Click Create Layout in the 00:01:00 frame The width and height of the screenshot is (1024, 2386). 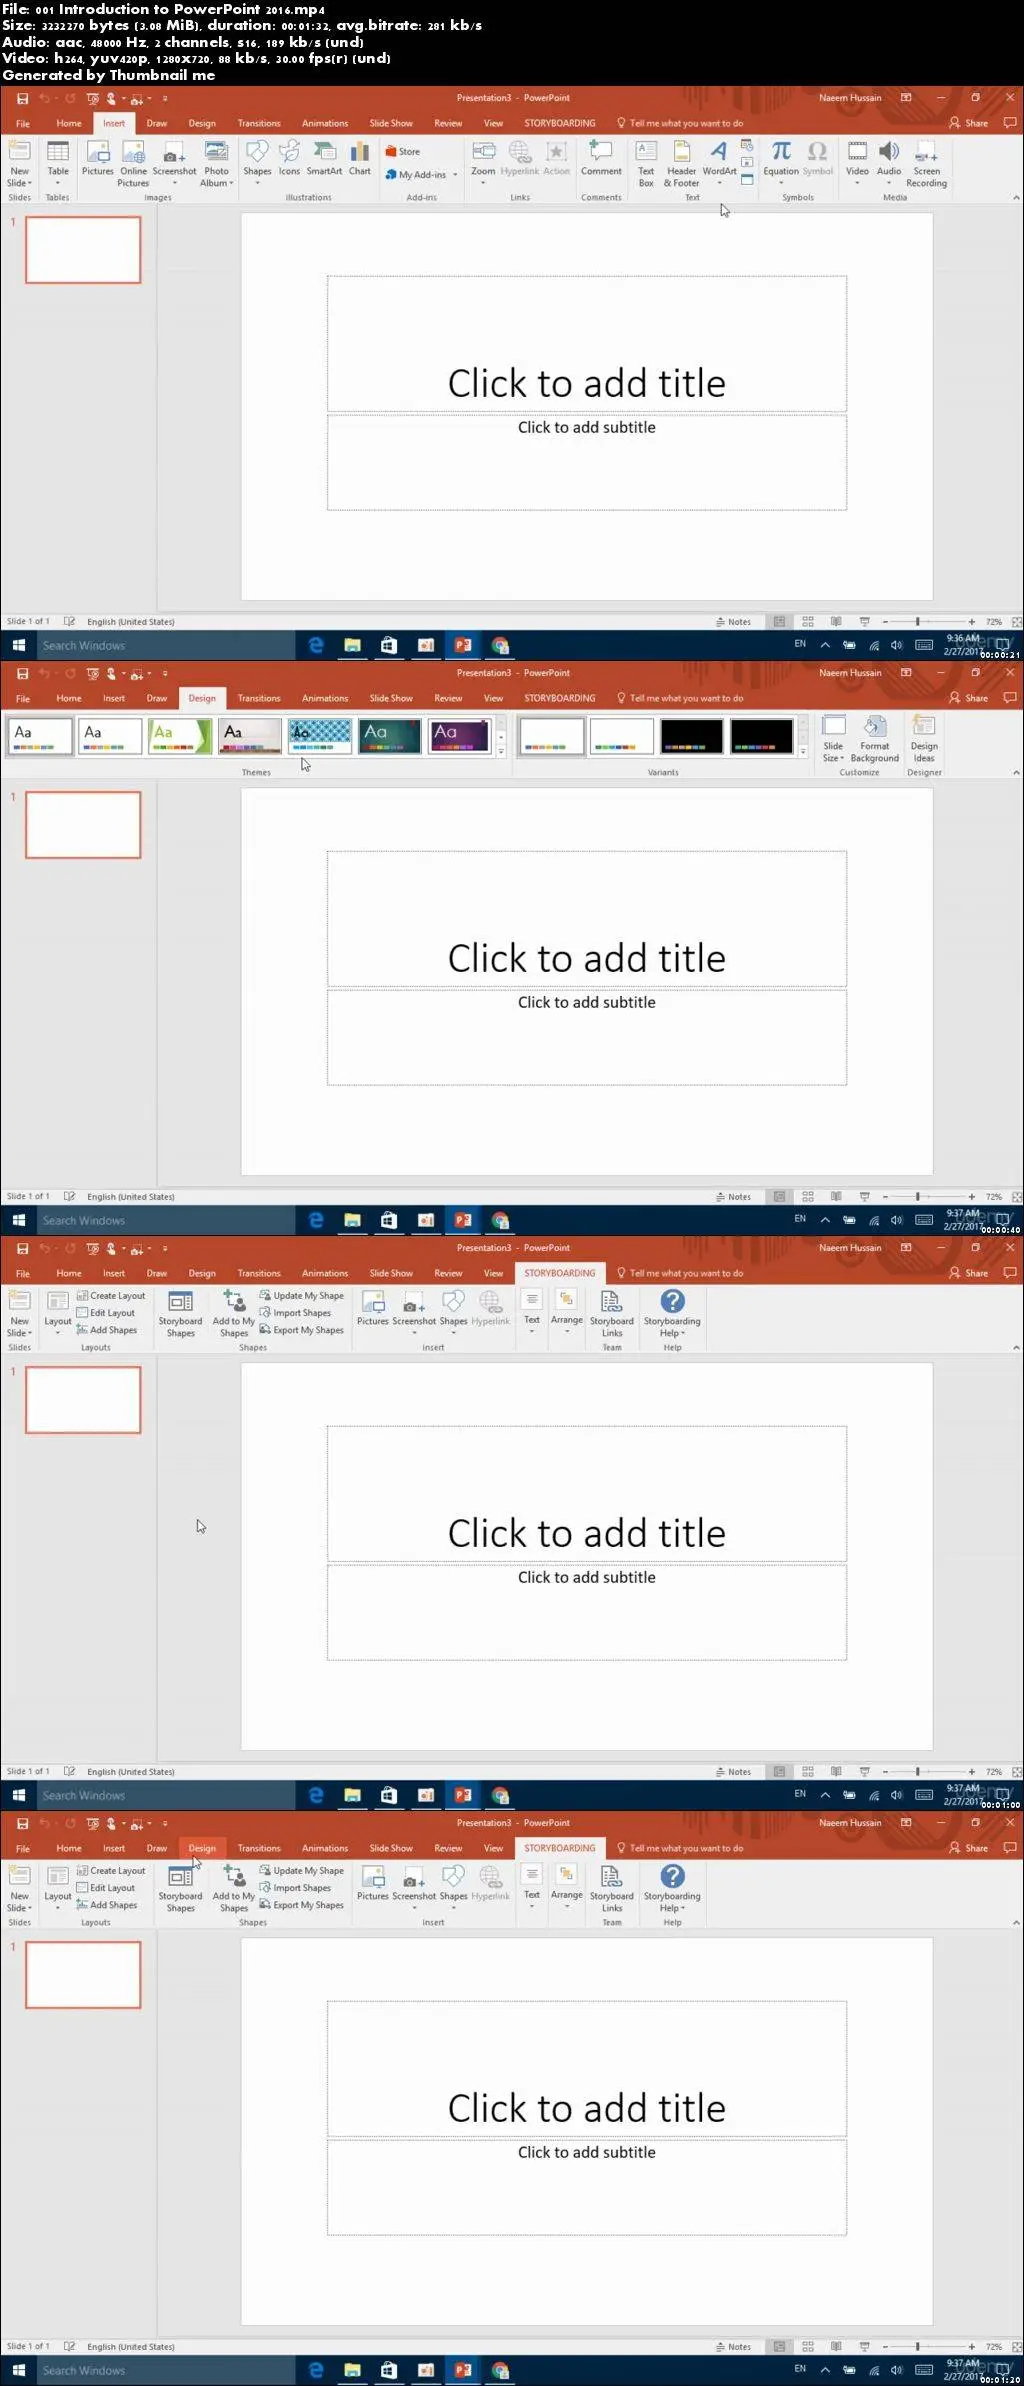tap(111, 1296)
